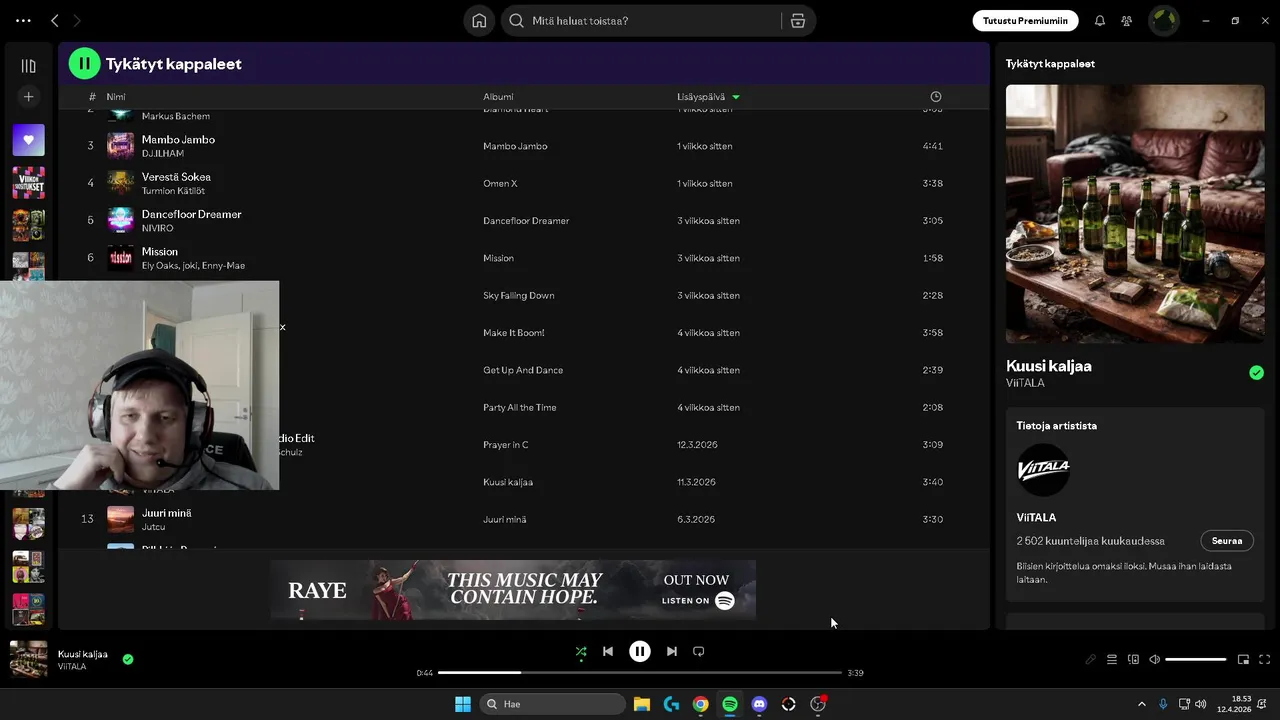Show the friend activity icon
This screenshot has height=720, width=1280.
click(x=1127, y=20)
